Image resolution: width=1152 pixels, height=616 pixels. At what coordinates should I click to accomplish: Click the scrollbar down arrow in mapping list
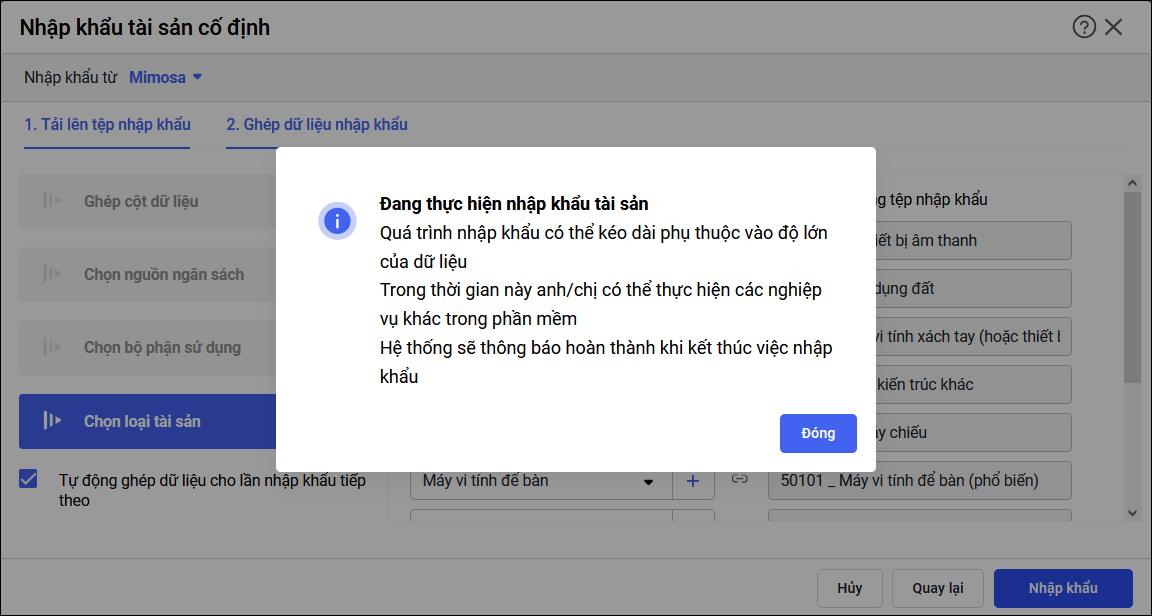click(1132, 512)
